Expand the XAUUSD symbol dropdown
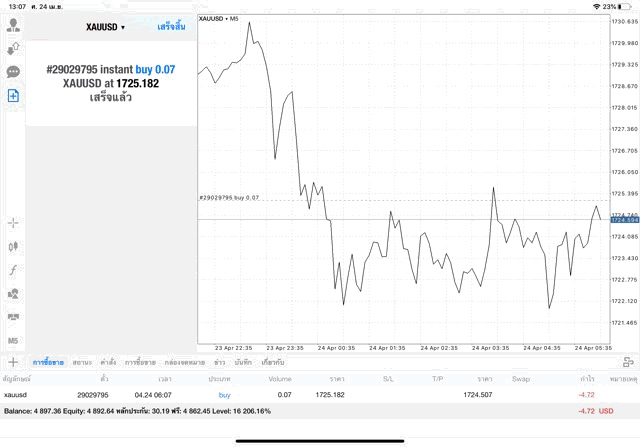The height and width of the screenshot is (447, 640). (105, 27)
